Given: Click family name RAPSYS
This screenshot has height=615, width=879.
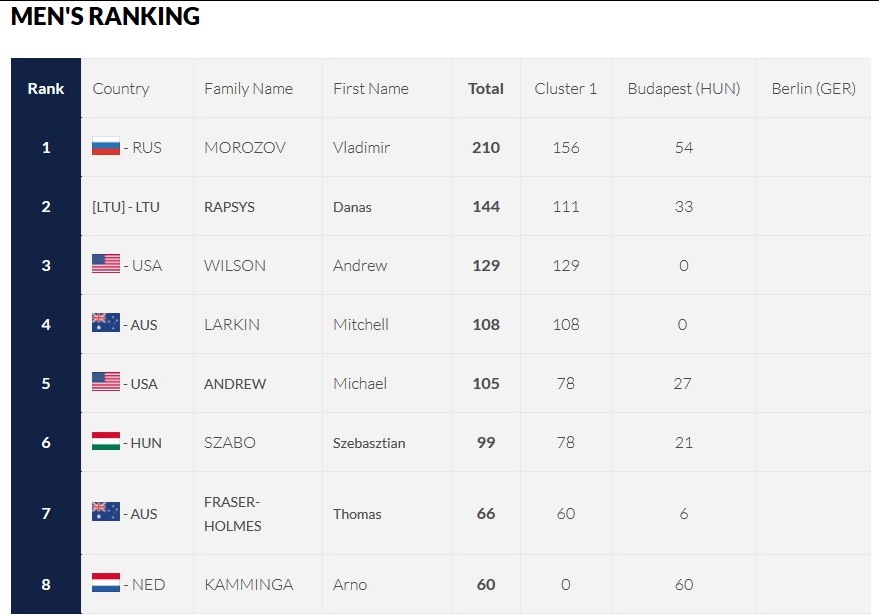Looking at the screenshot, I should pos(229,207).
